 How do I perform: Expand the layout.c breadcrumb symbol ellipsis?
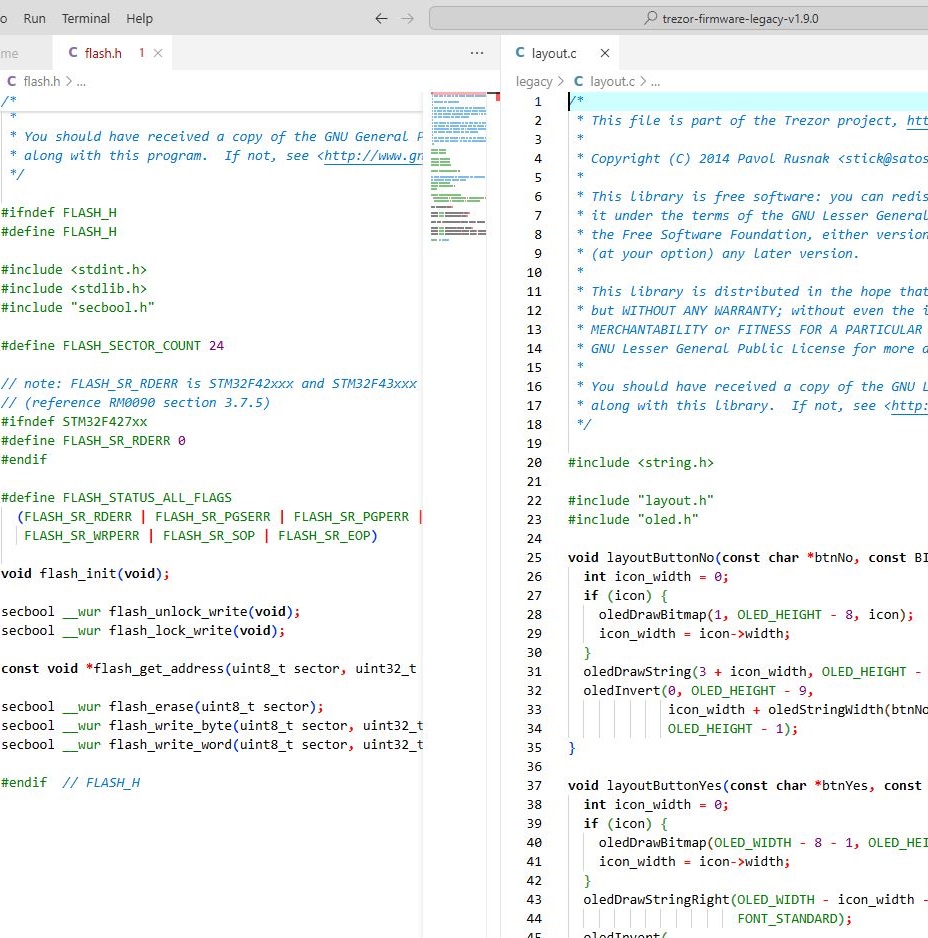pyautogui.click(x=655, y=82)
